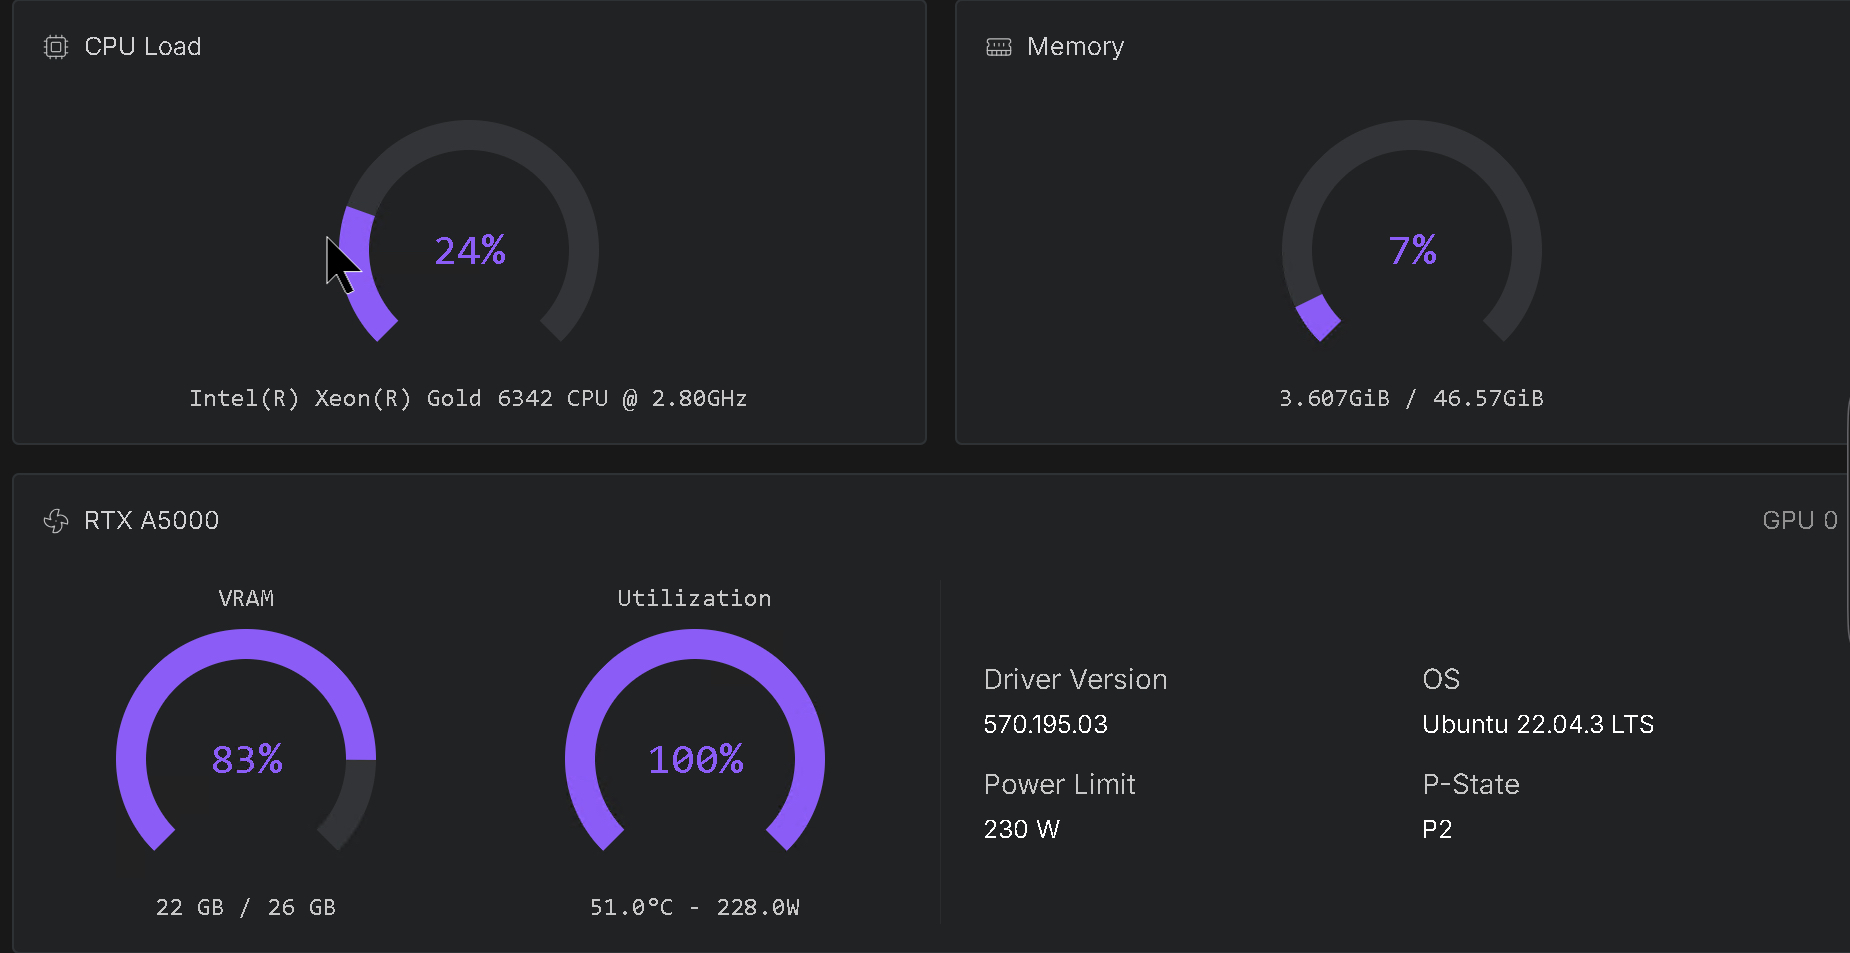
Task: Click the 51.0°C - 228.0W temperature readout
Action: point(694,906)
